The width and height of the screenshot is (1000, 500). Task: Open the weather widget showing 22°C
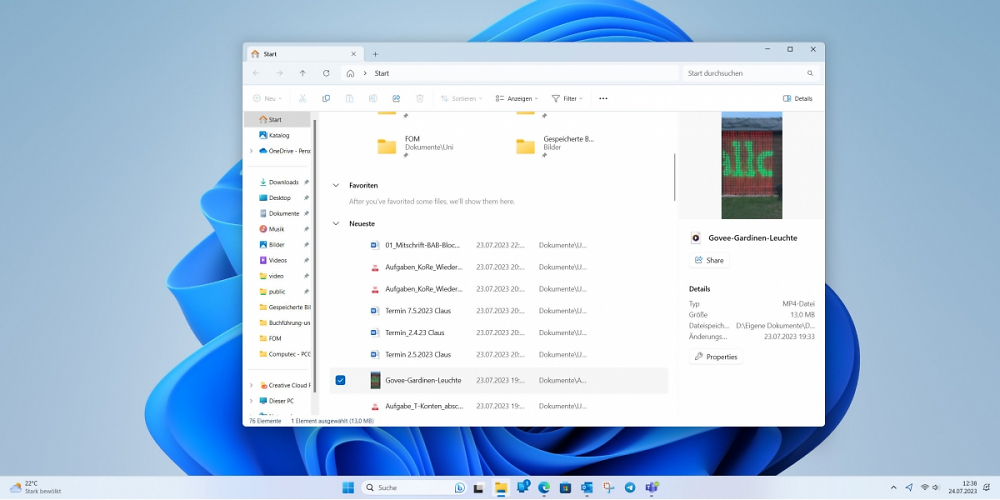coord(36,488)
